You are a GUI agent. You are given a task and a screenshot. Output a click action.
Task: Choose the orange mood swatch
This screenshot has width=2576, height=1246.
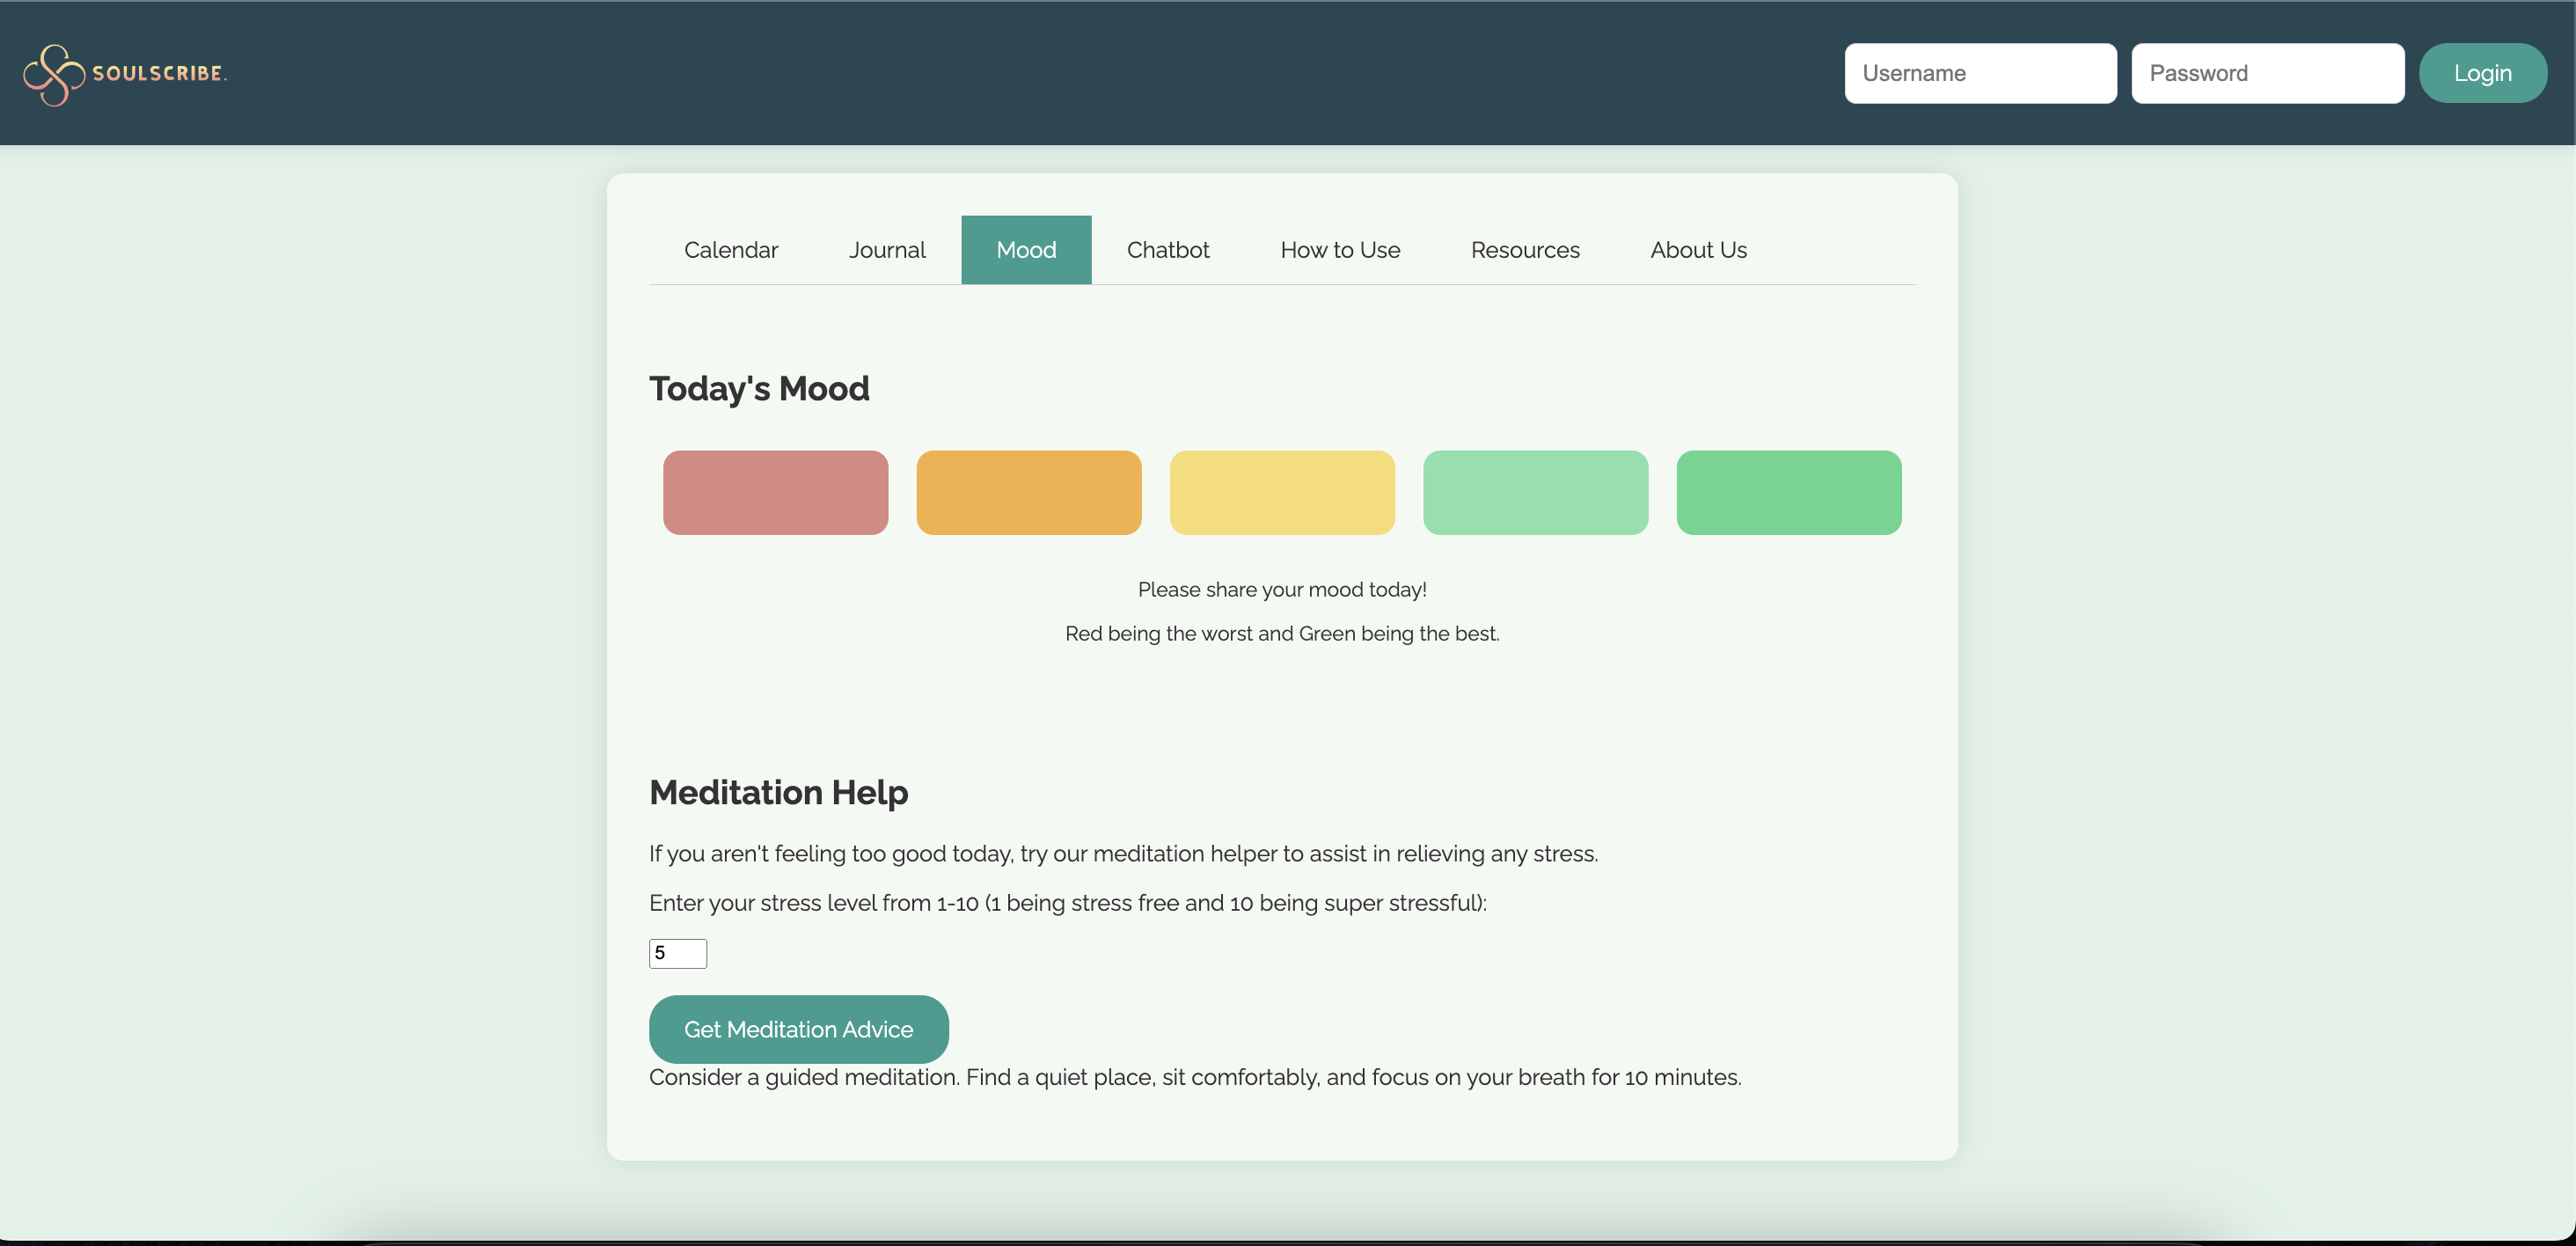[x=1028, y=492]
